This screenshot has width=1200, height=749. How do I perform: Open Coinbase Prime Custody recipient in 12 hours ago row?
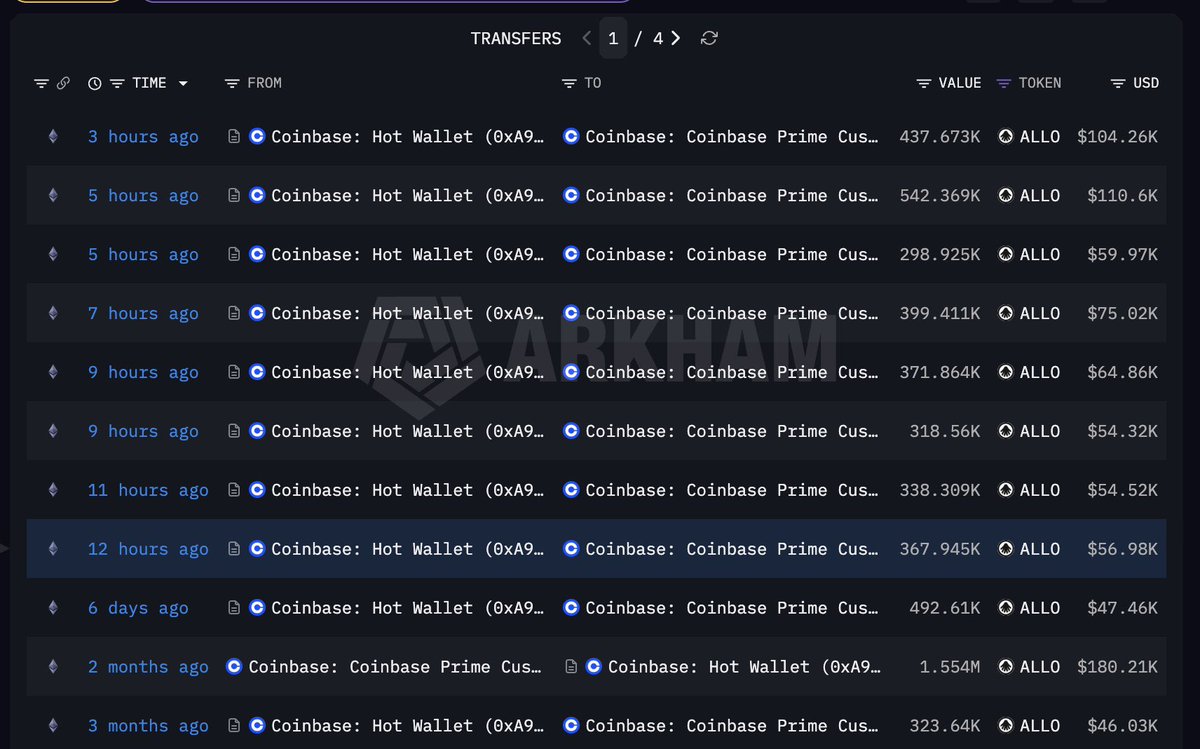pyautogui.click(x=732, y=549)
